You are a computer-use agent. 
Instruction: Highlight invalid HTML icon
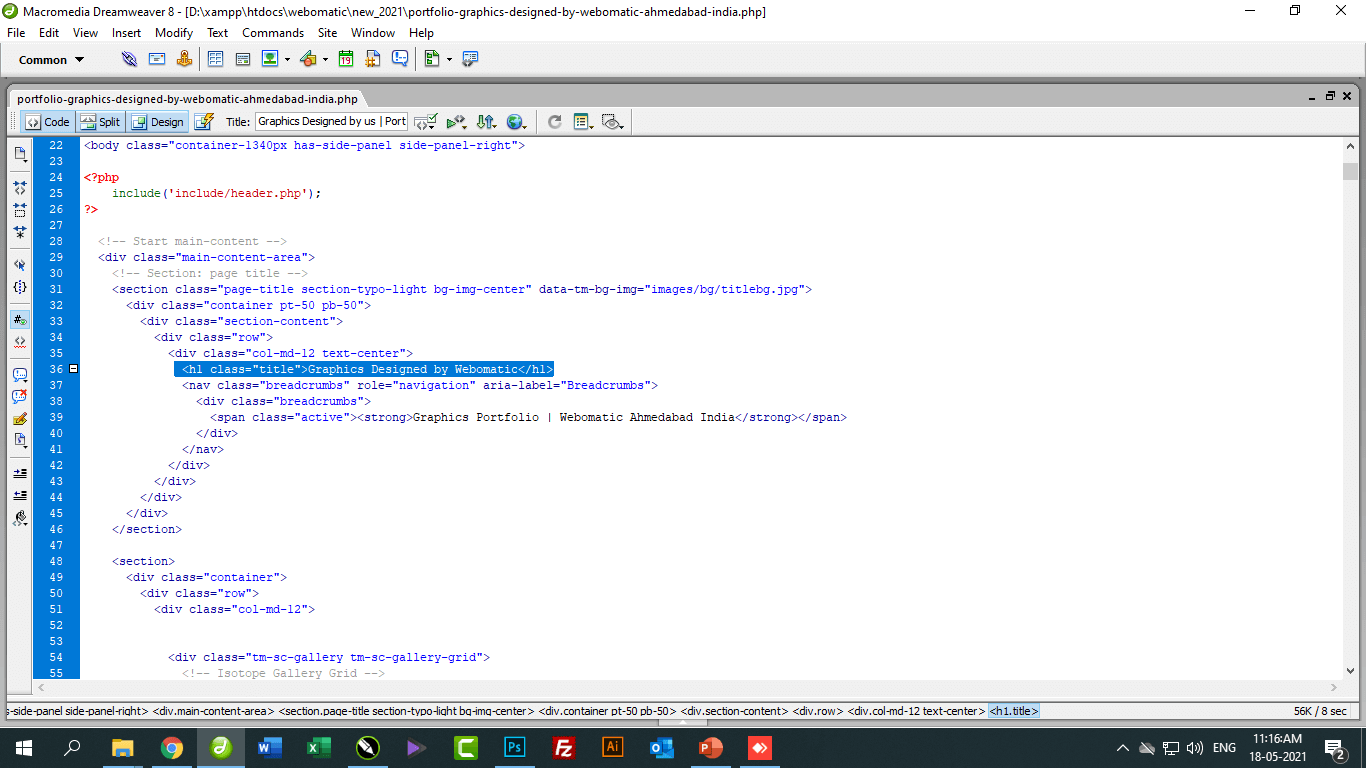tap(20, 342)
